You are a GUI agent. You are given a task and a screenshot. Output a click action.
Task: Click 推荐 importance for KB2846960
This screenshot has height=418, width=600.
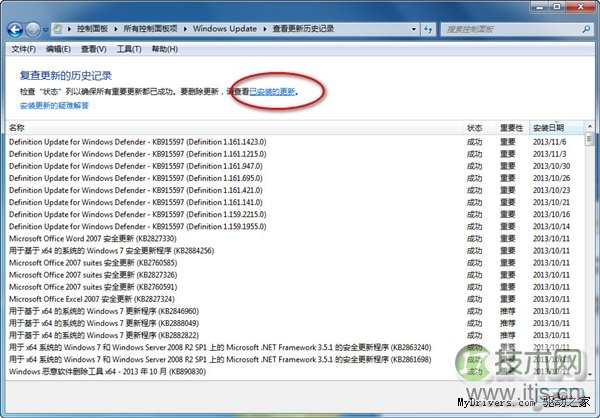click(507, 311)
